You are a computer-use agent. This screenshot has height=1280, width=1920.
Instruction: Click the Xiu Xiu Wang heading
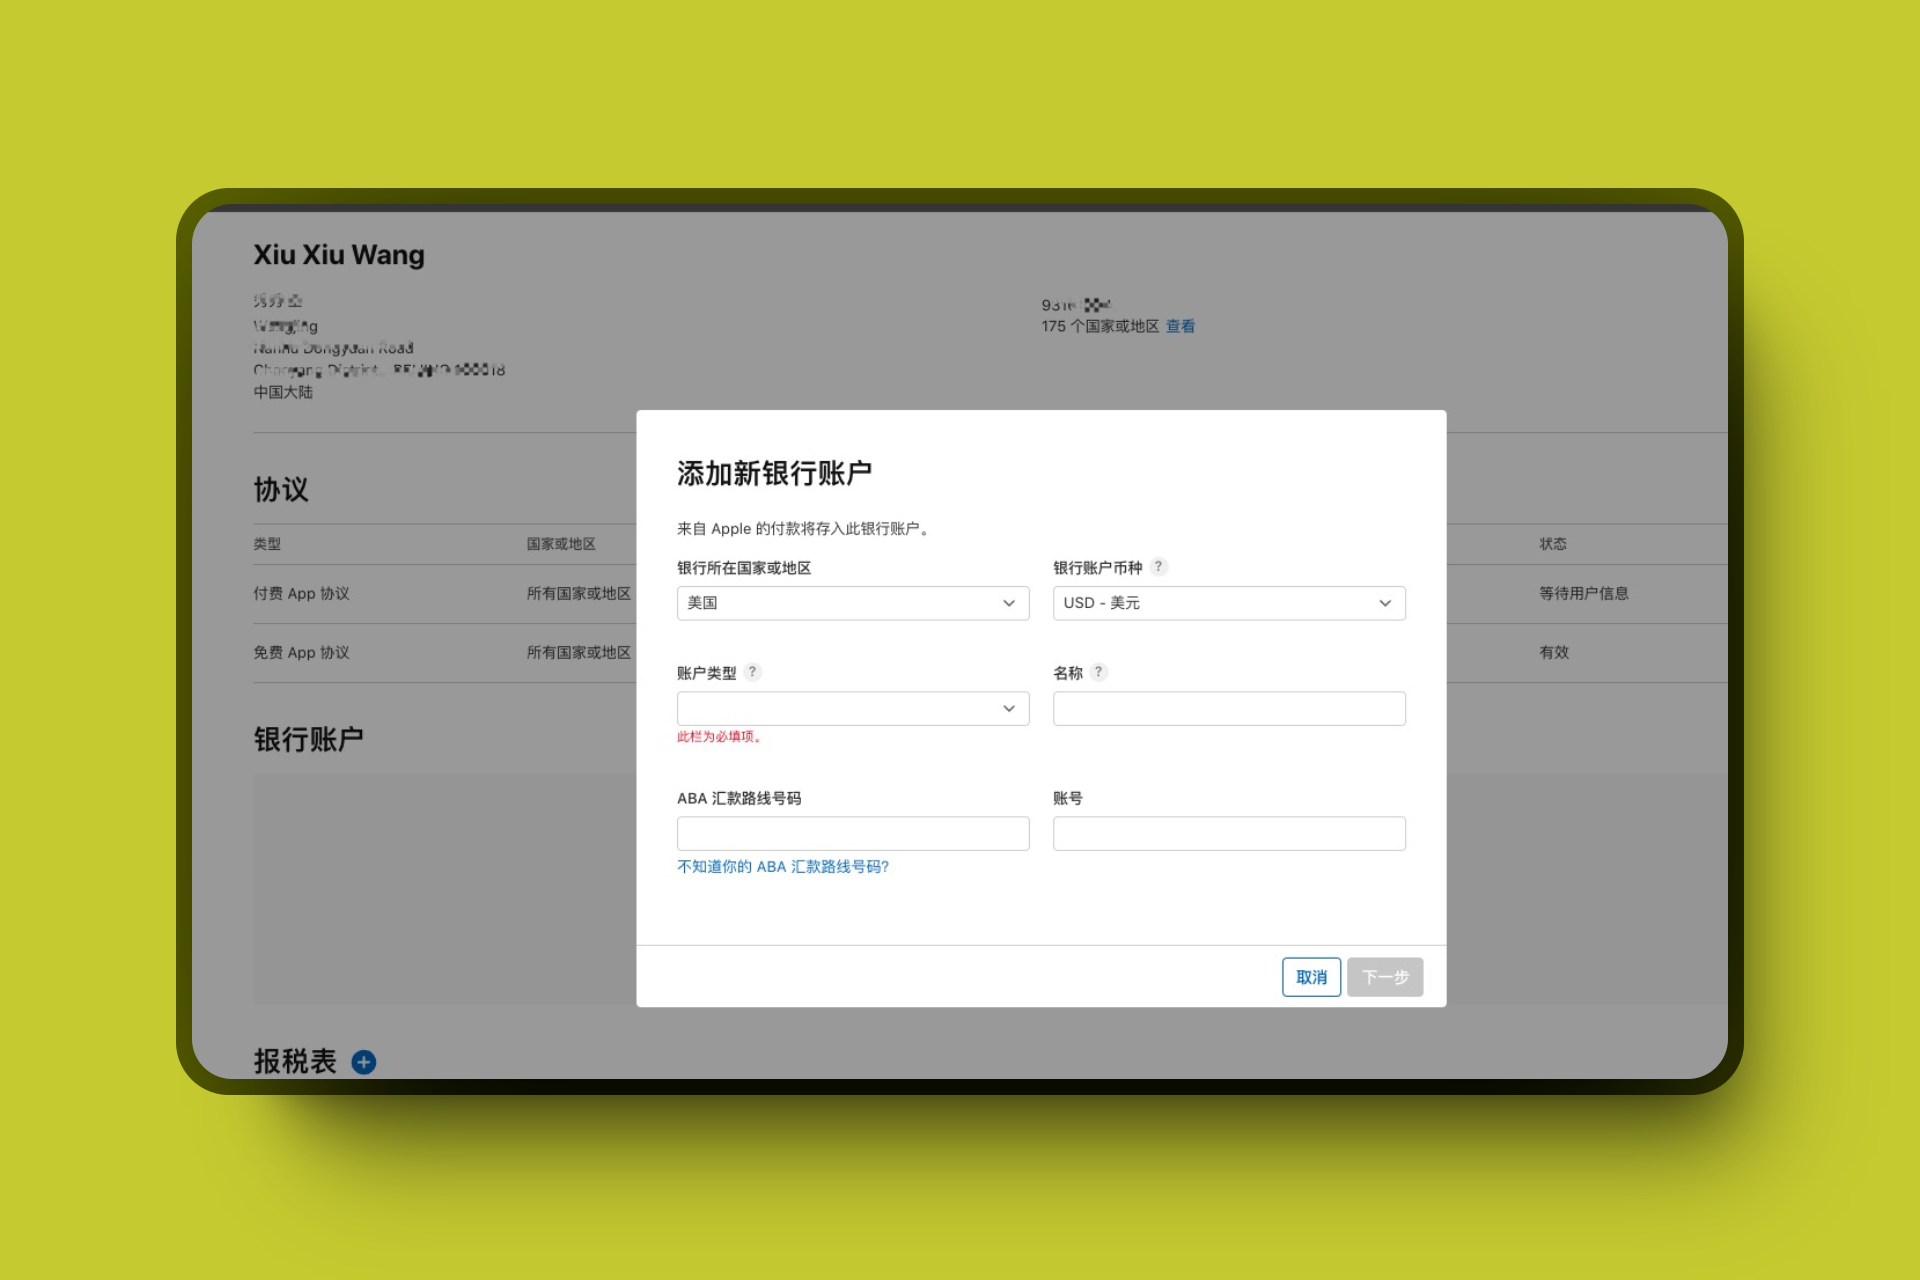(339, 255)
